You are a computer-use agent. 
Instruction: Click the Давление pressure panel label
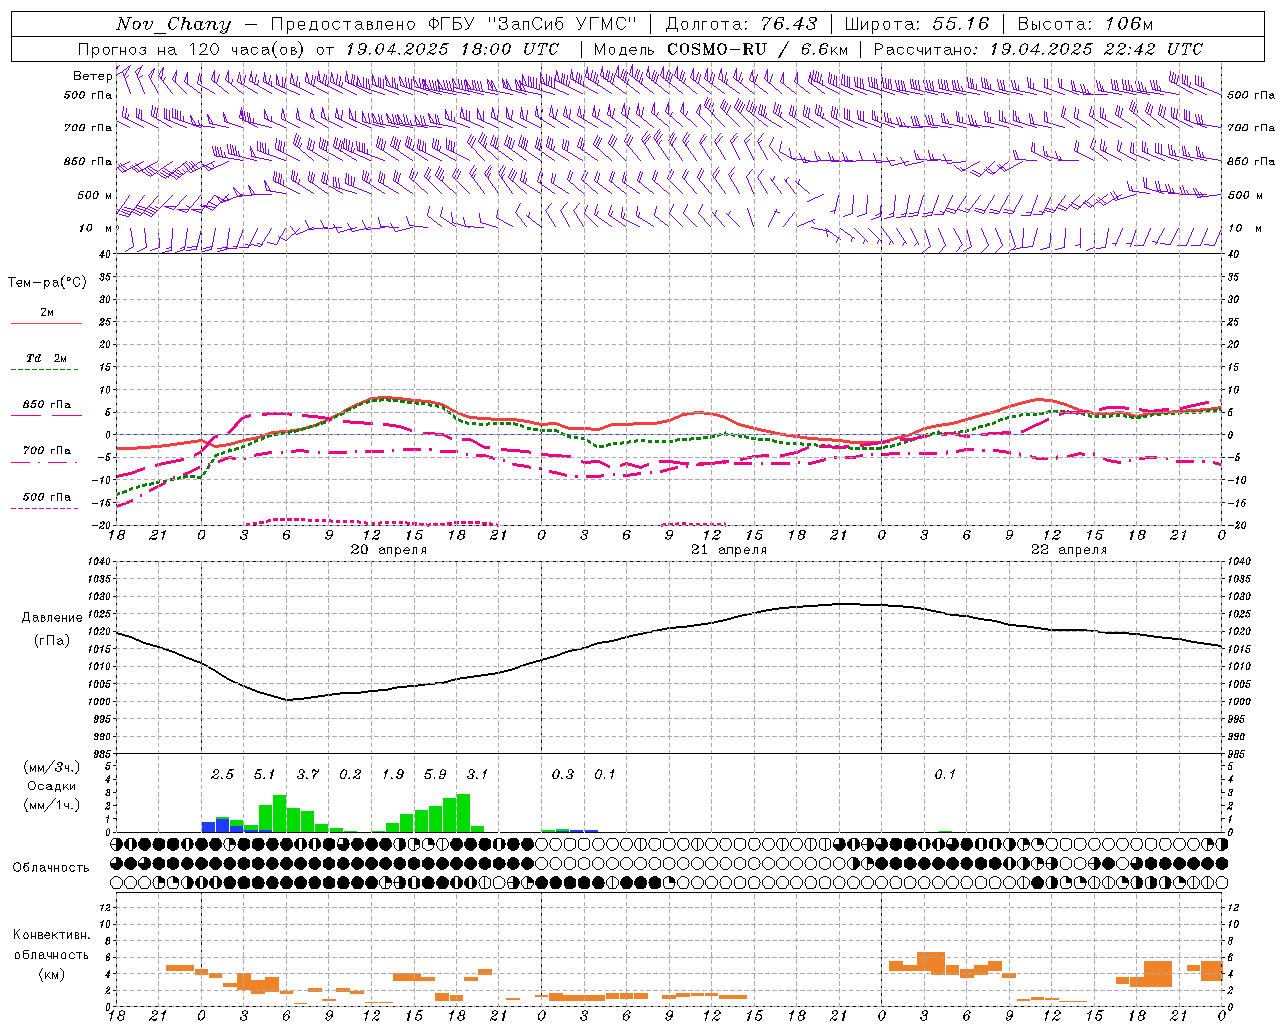(x=52, y=617)
